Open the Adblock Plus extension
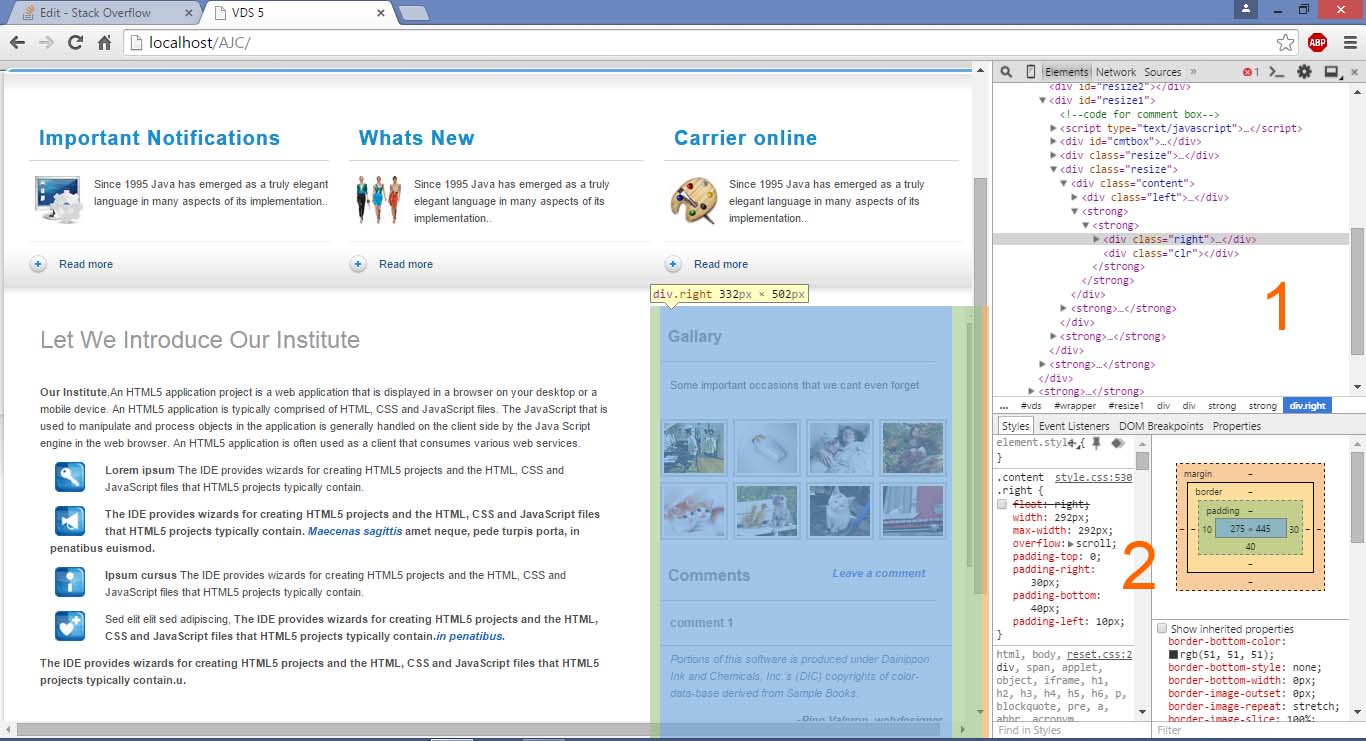Viewport: 1366px width, 741px height. 1317,42
